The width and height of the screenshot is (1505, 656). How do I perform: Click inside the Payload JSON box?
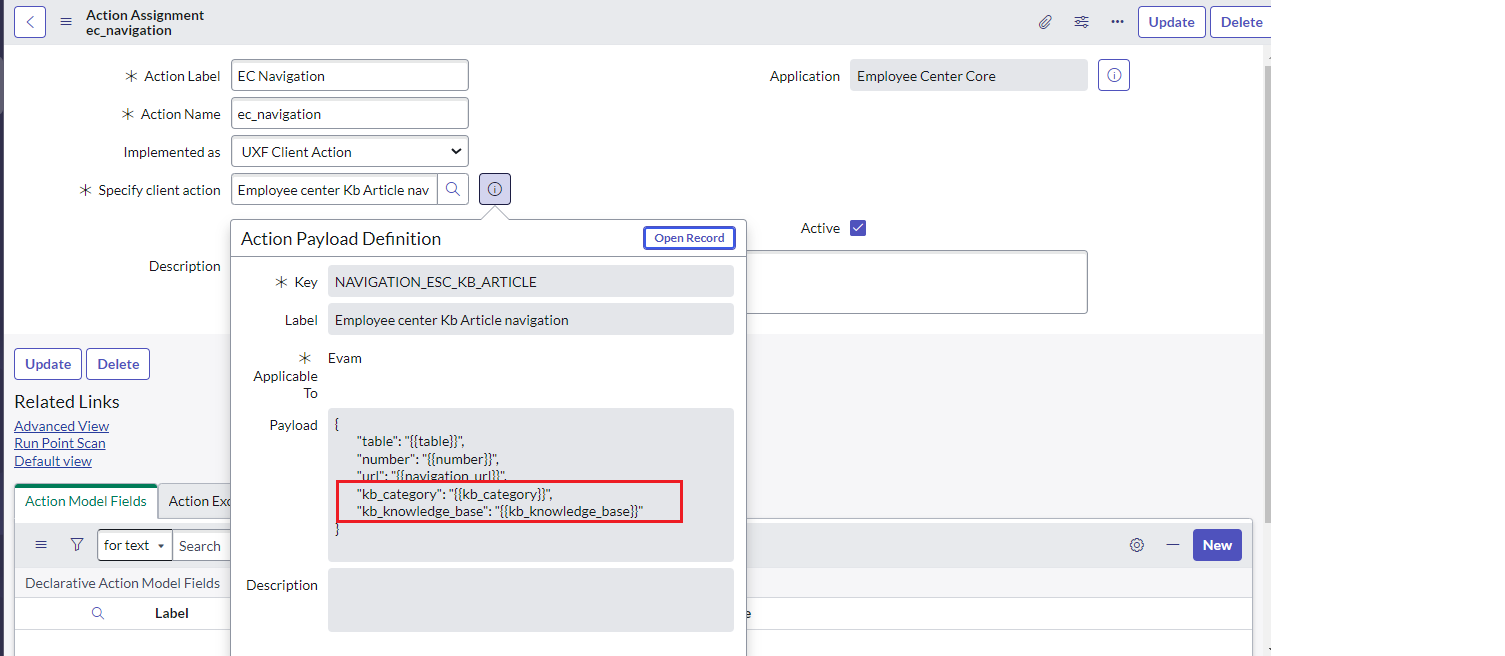[x=531, y=484]
